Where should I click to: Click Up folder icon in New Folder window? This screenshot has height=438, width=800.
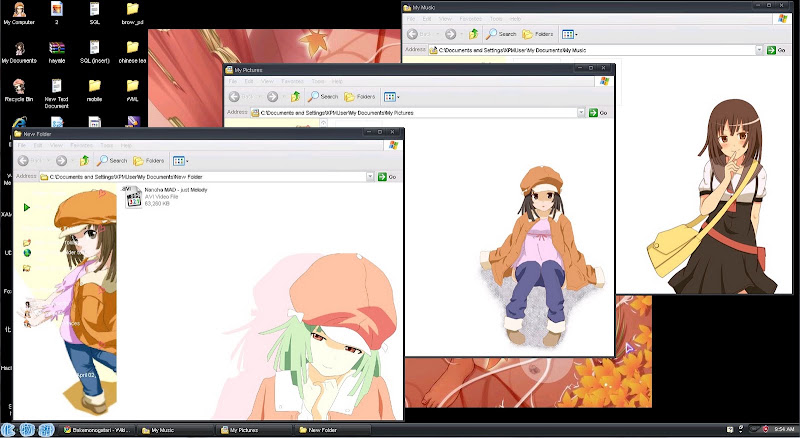[x=84, y=161]
